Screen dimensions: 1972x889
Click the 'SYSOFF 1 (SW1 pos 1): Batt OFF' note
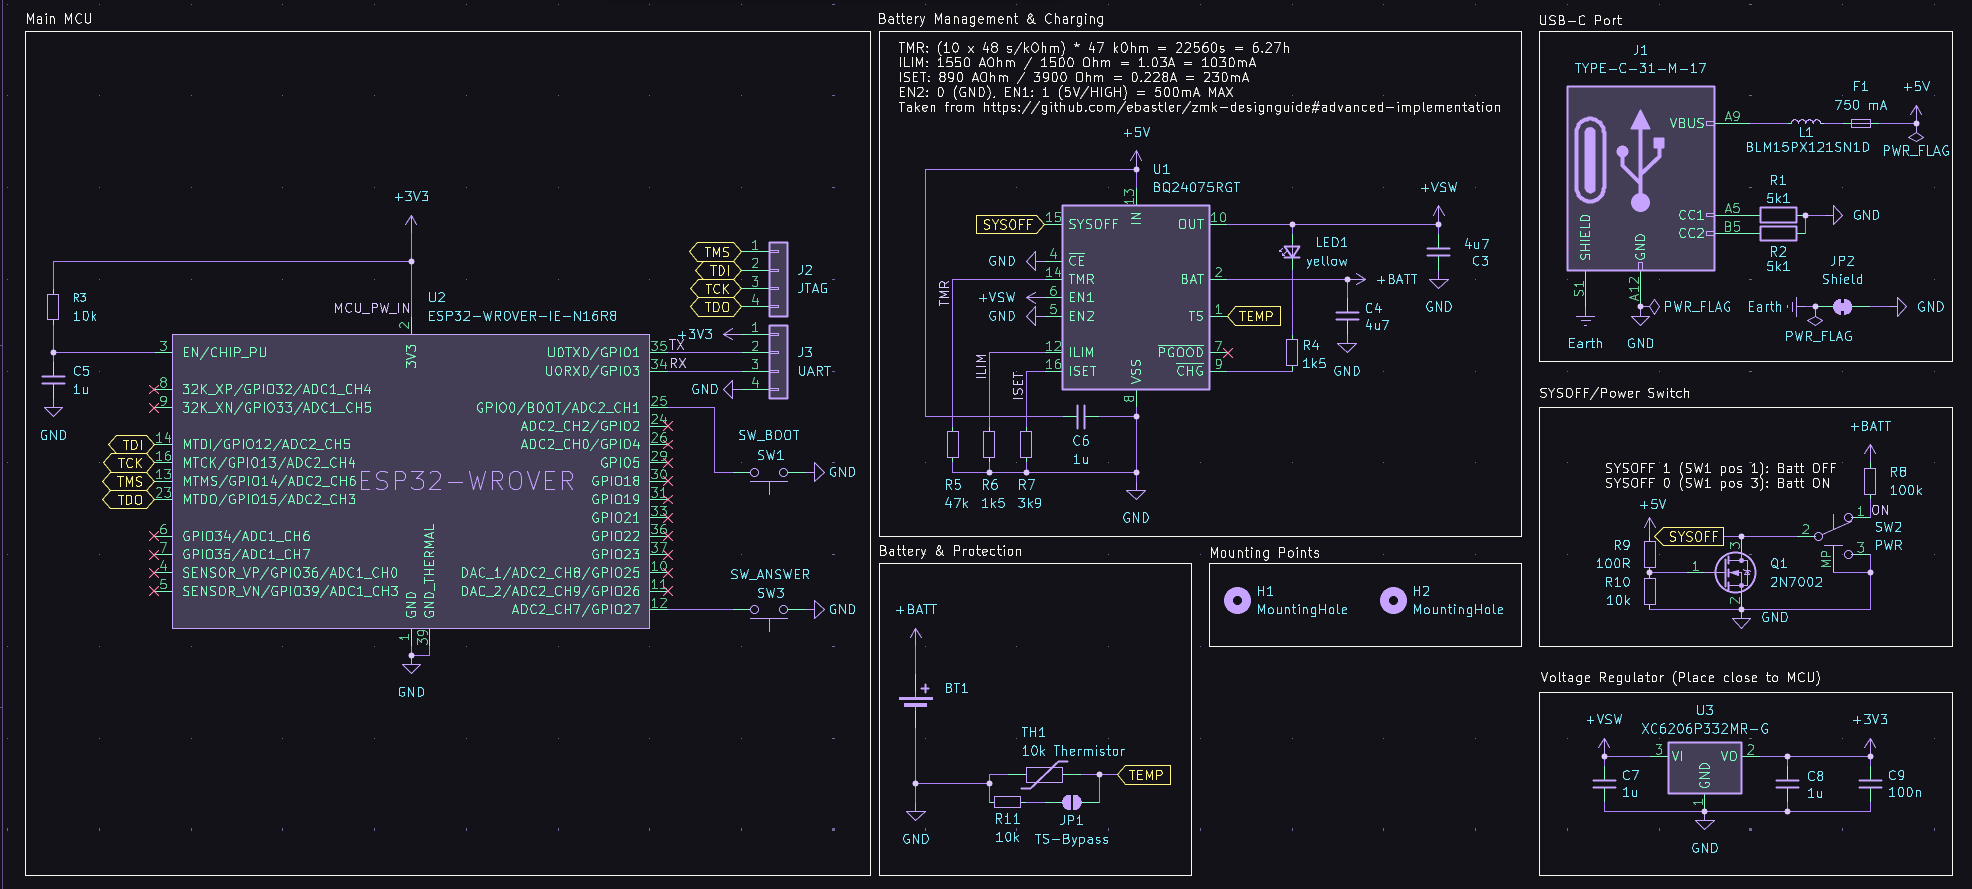coord(1720,468)
